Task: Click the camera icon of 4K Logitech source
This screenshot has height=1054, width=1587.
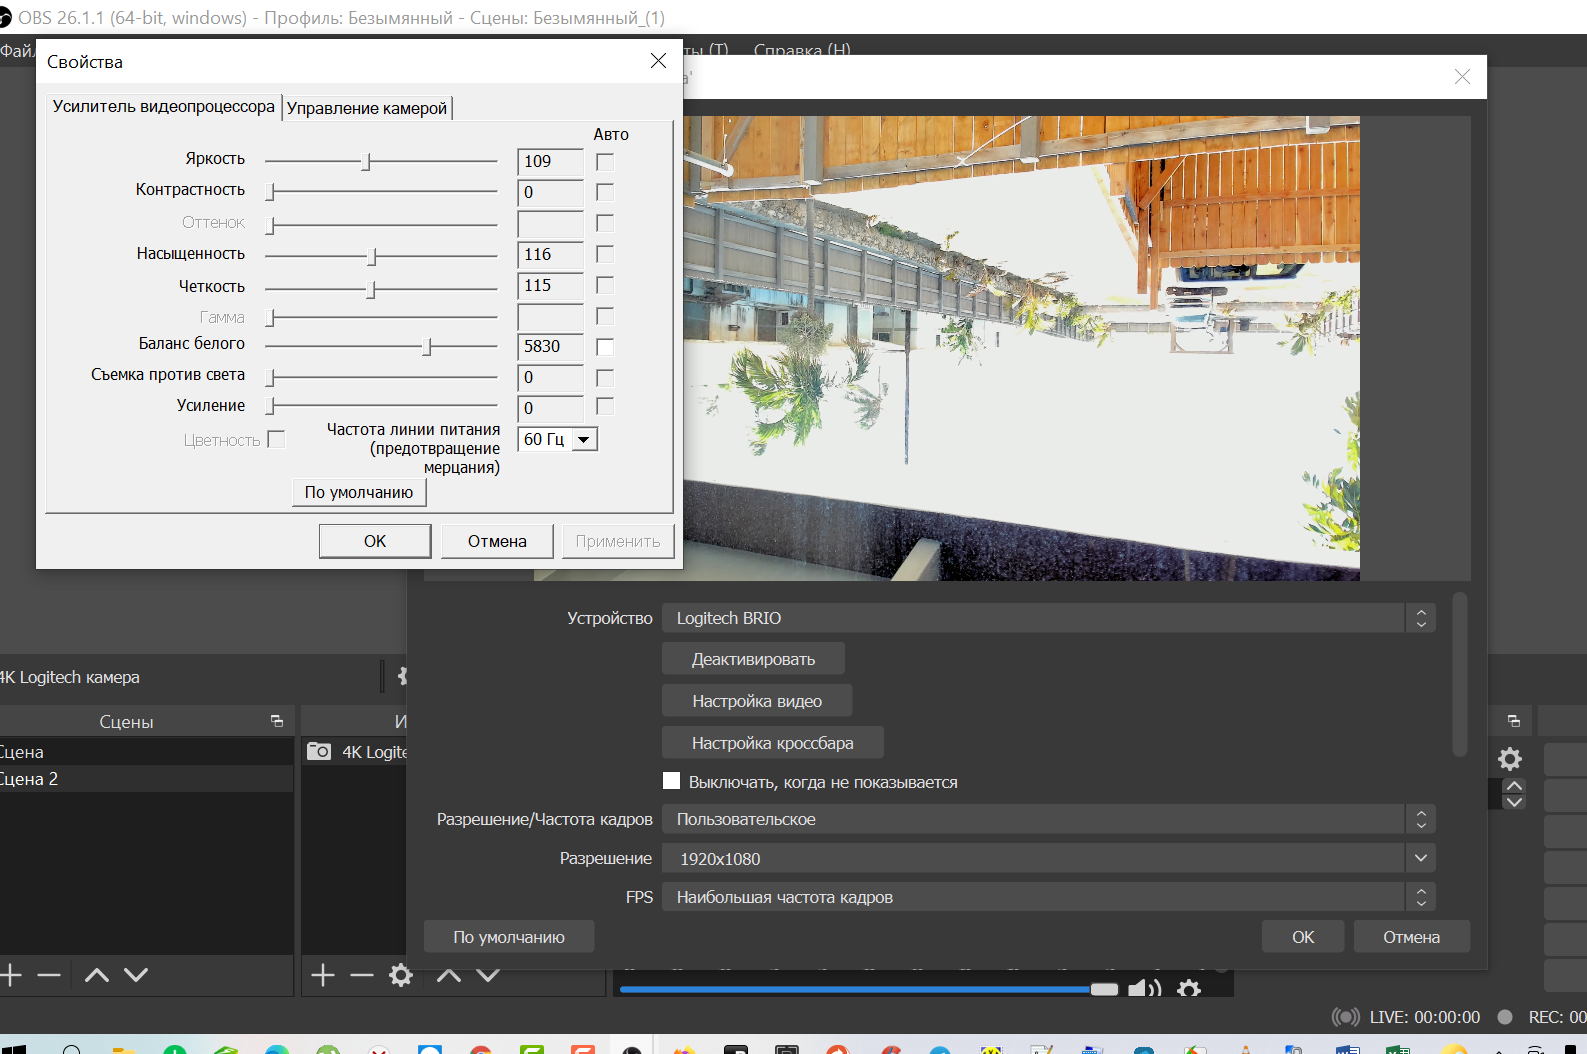Action: [x=319, y=751]
